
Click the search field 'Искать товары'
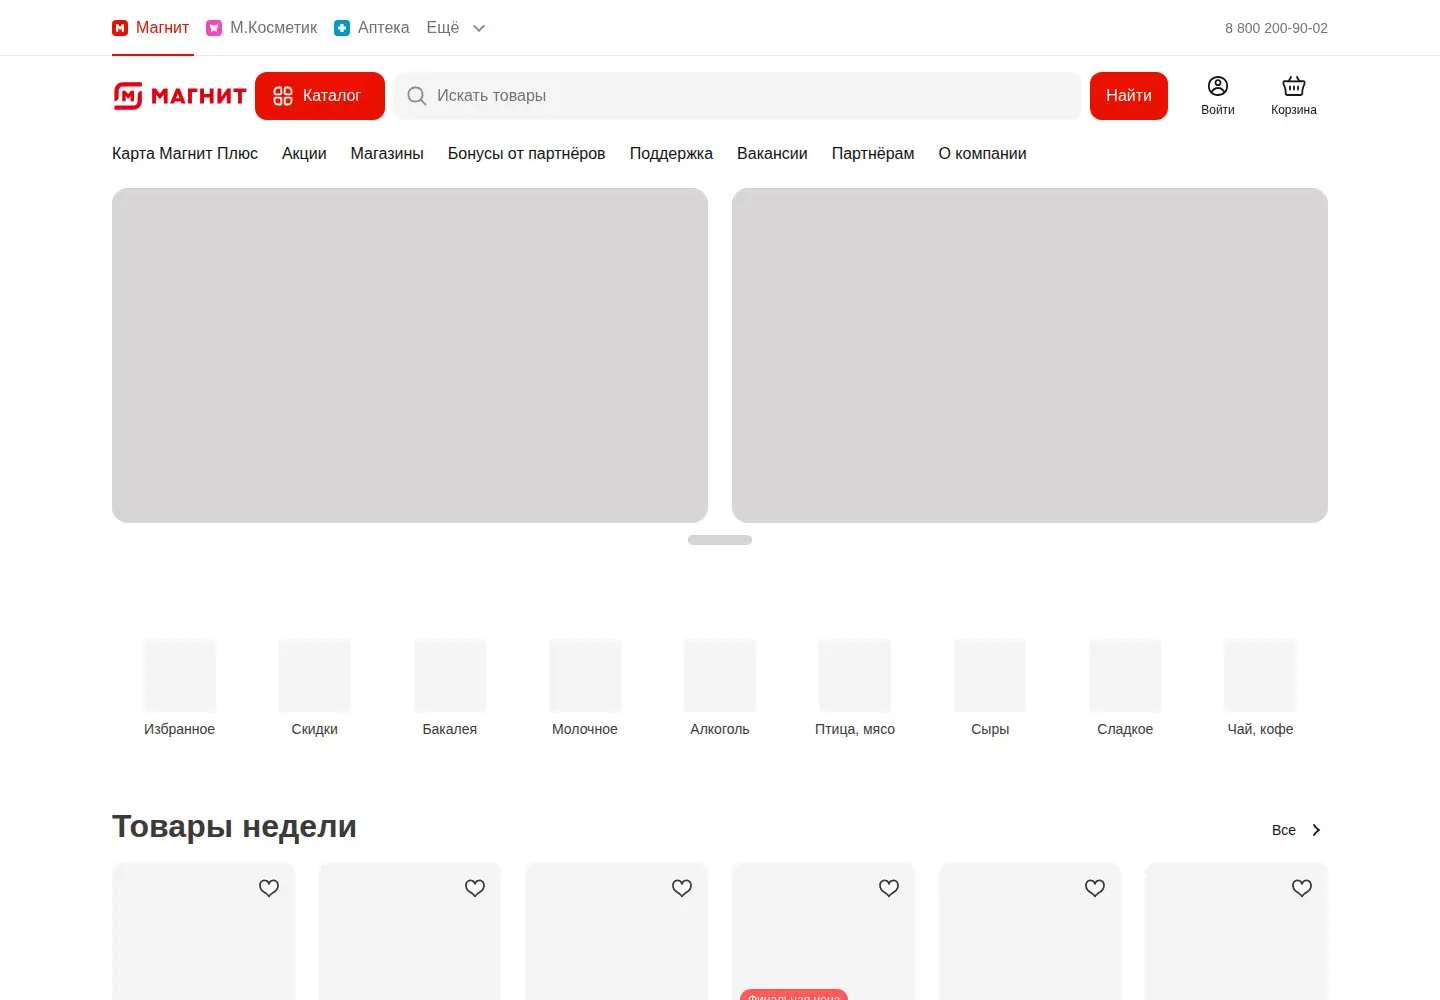pyautogui.click(x=737, y=96)
